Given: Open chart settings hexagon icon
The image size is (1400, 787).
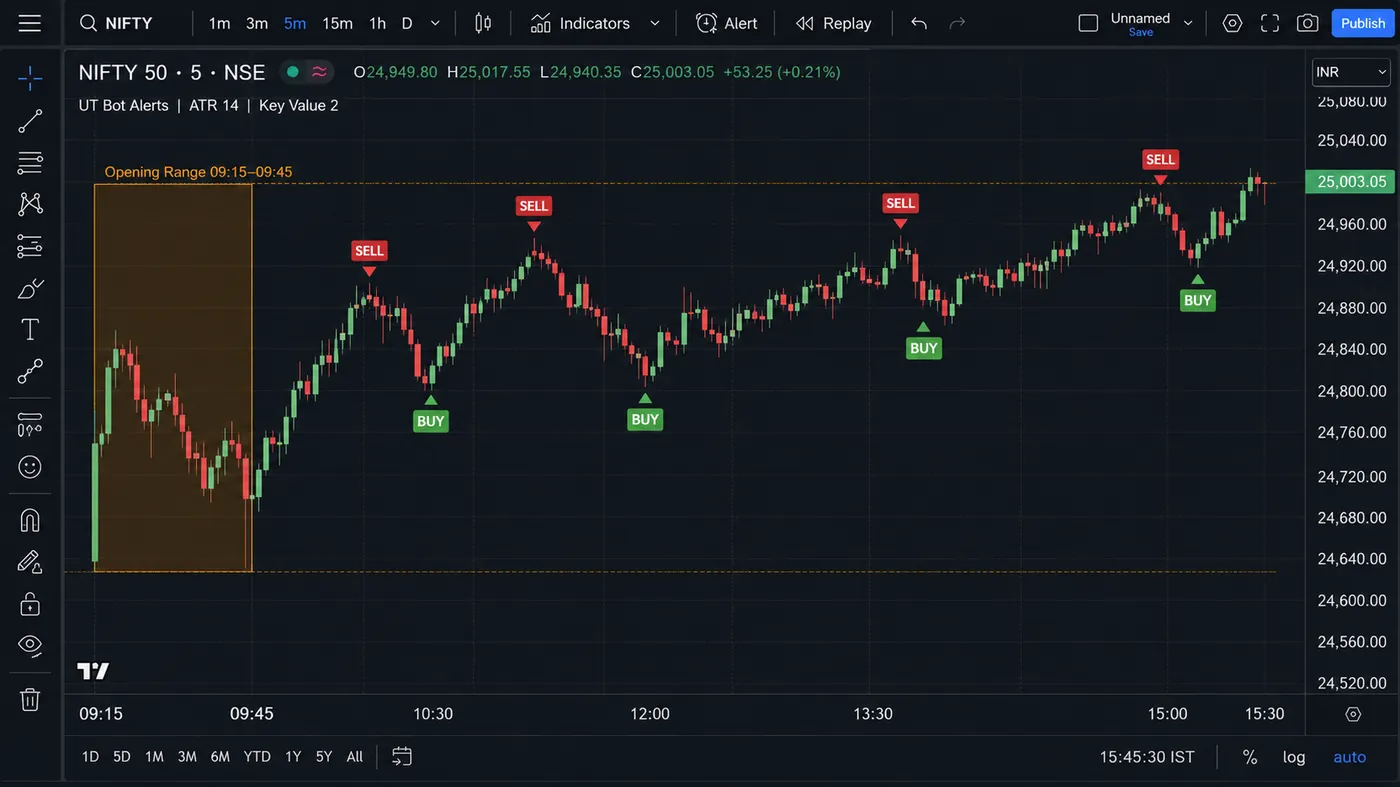Looking at the screenshot, I should pos(1232,23).
